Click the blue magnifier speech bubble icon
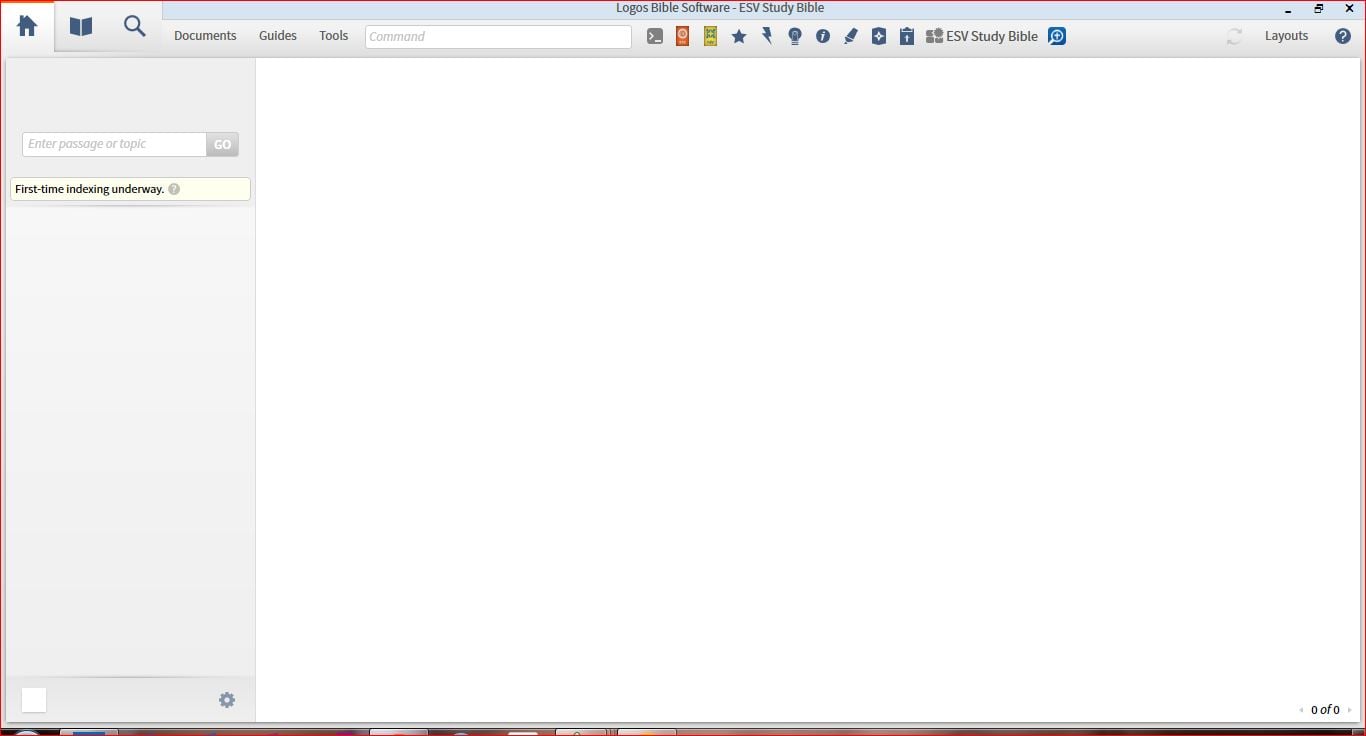1366x736 pixels. point(1057,36)
